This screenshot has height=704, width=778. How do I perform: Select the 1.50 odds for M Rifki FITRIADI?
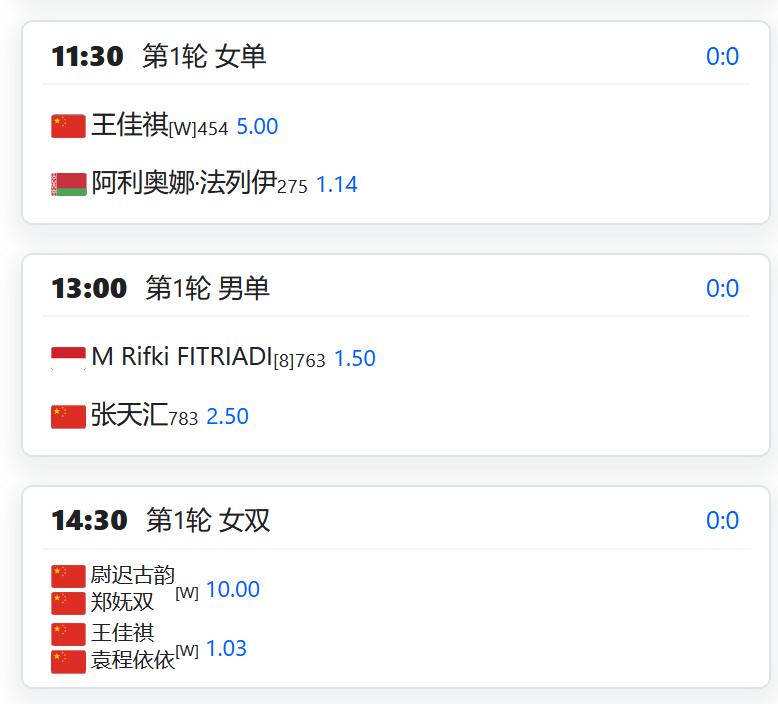pyautogui.click(x=354, y=358)
